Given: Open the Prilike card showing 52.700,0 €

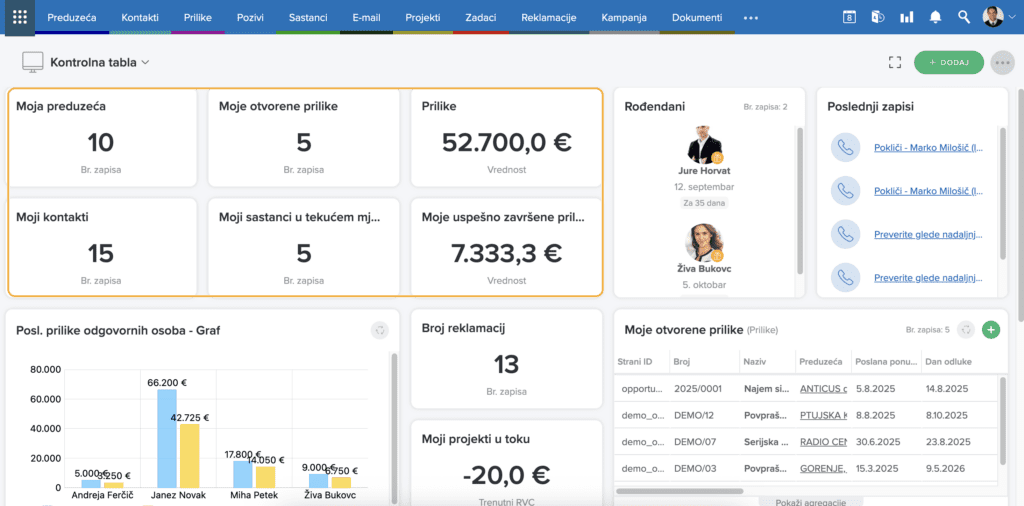Looking at the screenshot, I should [506, 138].
